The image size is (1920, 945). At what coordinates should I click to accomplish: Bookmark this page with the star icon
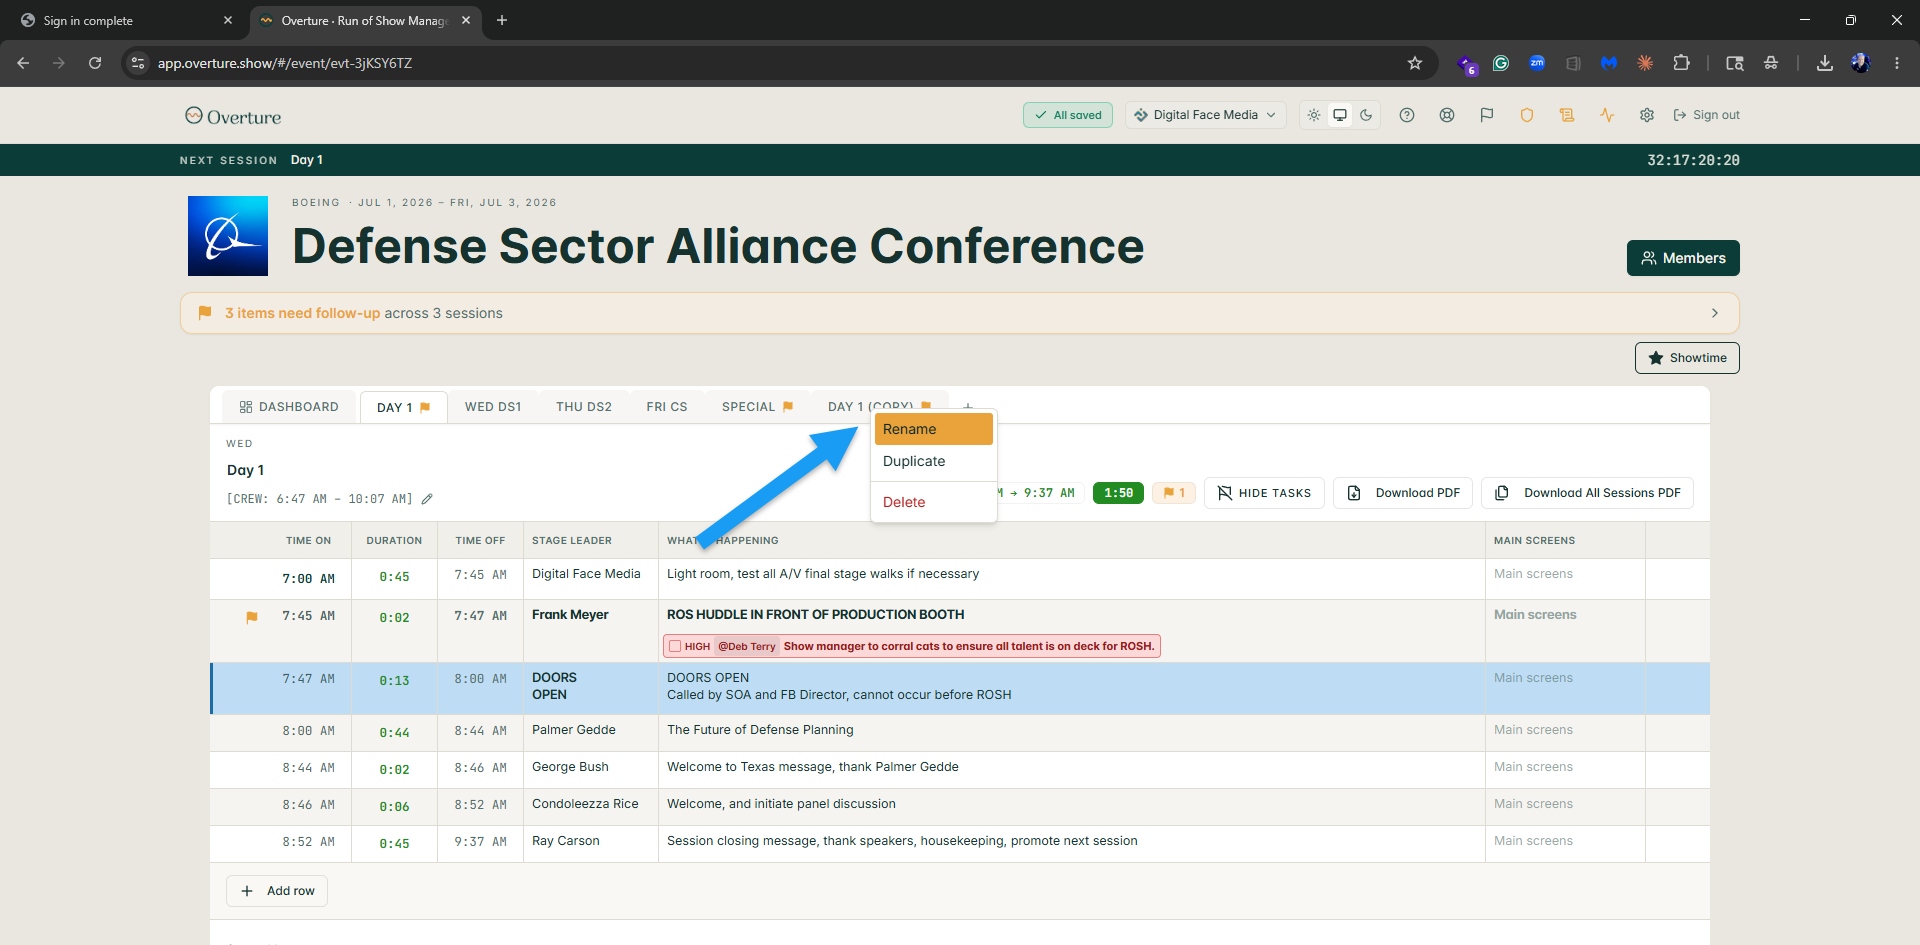[1415, 63]
